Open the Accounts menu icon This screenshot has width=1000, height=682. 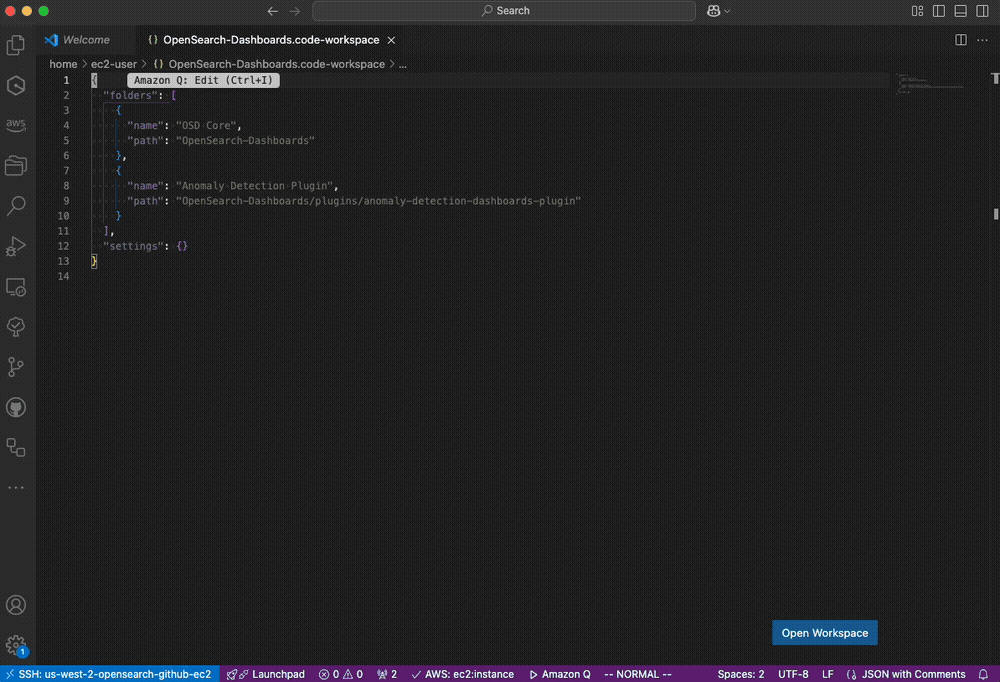pyautogui.click(x=16, y=605)
